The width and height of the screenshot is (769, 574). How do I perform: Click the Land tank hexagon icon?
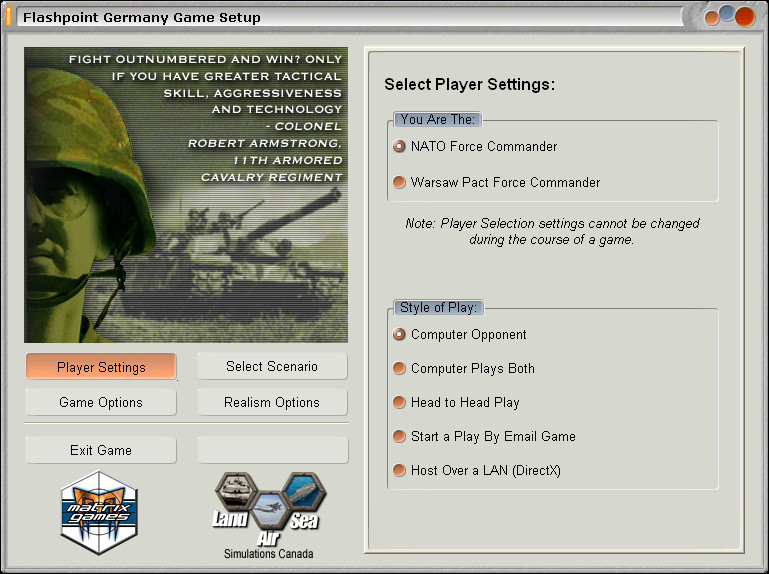pyautogui.click(x=236, y=489)
